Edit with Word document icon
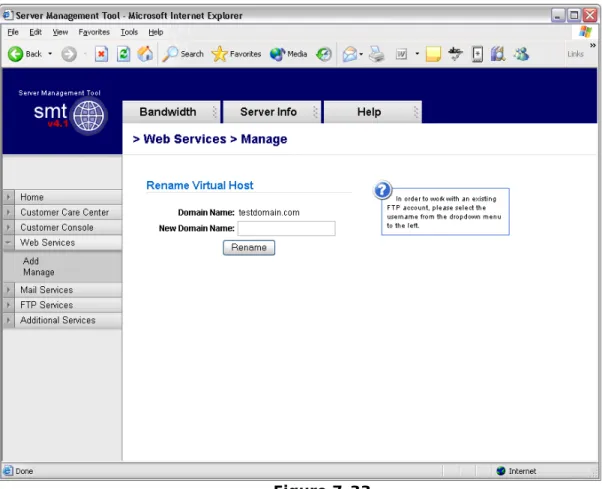This screenshot has width=602, height=489. (401, 54)
